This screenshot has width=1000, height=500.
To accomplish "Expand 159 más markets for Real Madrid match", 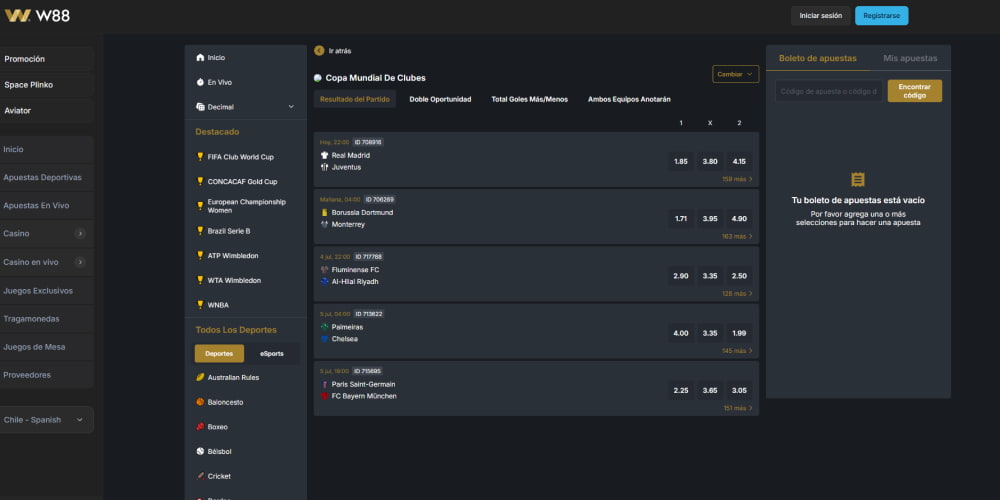I will point(737,179).
